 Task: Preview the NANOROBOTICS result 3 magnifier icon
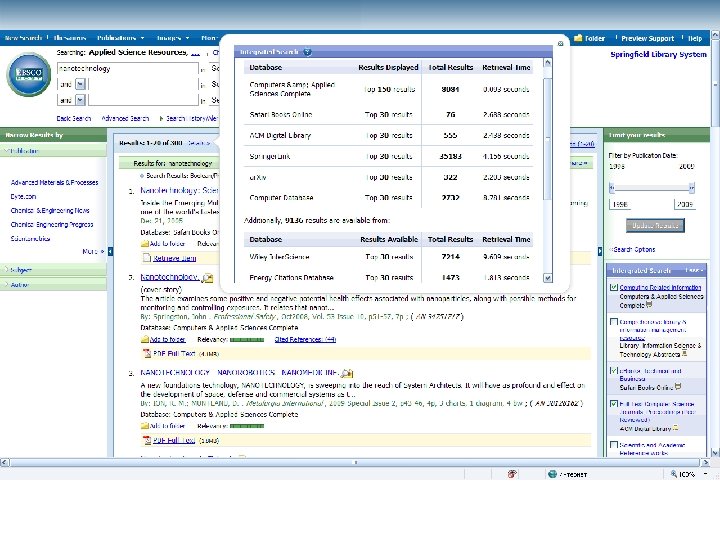coord(347,373)
